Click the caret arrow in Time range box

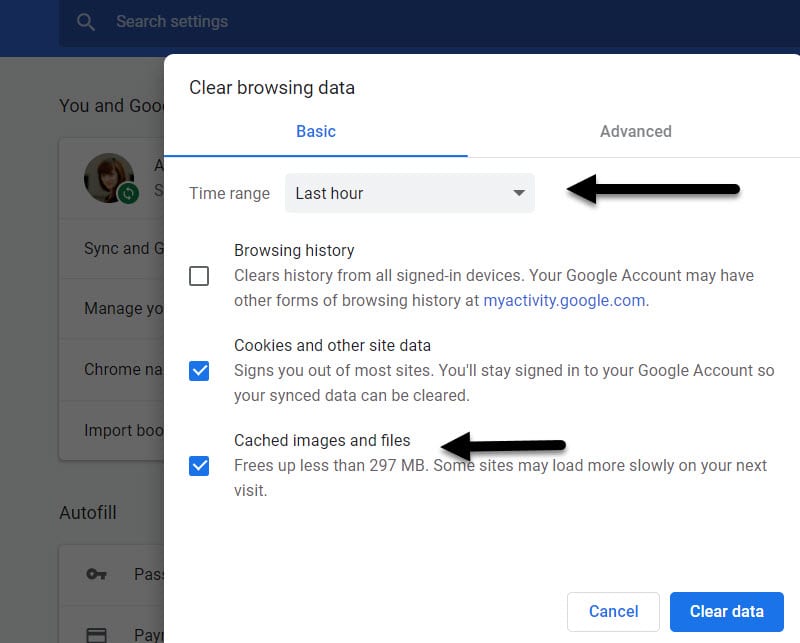pos(519,193)
